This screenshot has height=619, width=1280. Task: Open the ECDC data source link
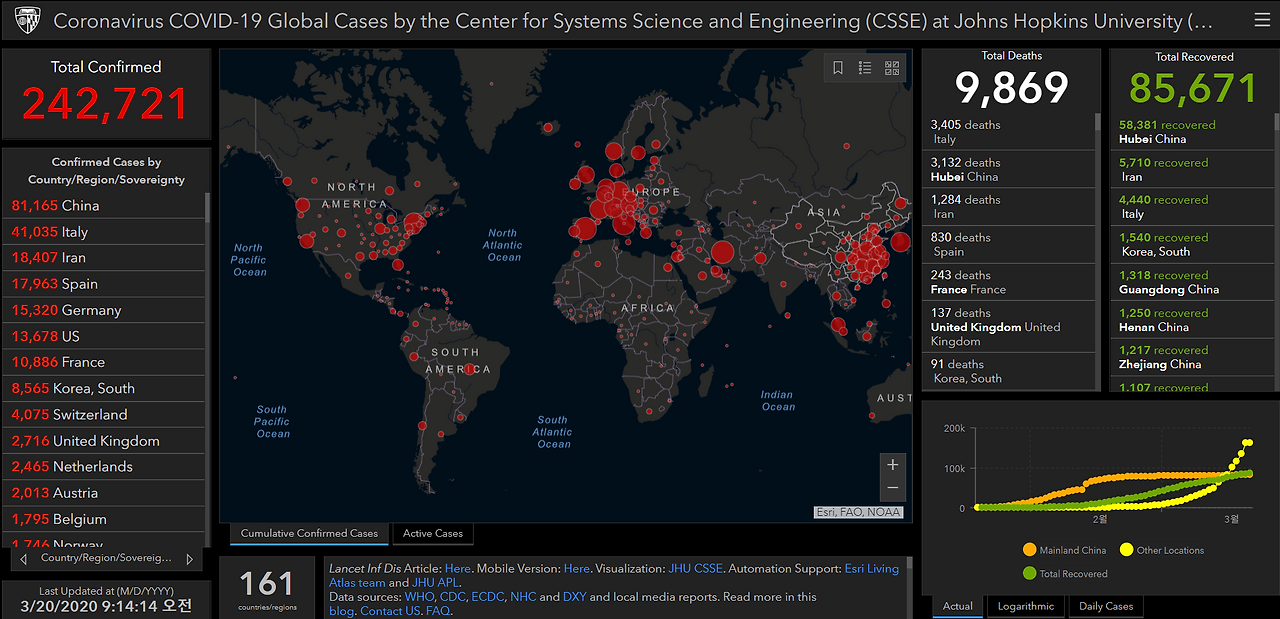(487, 597)
